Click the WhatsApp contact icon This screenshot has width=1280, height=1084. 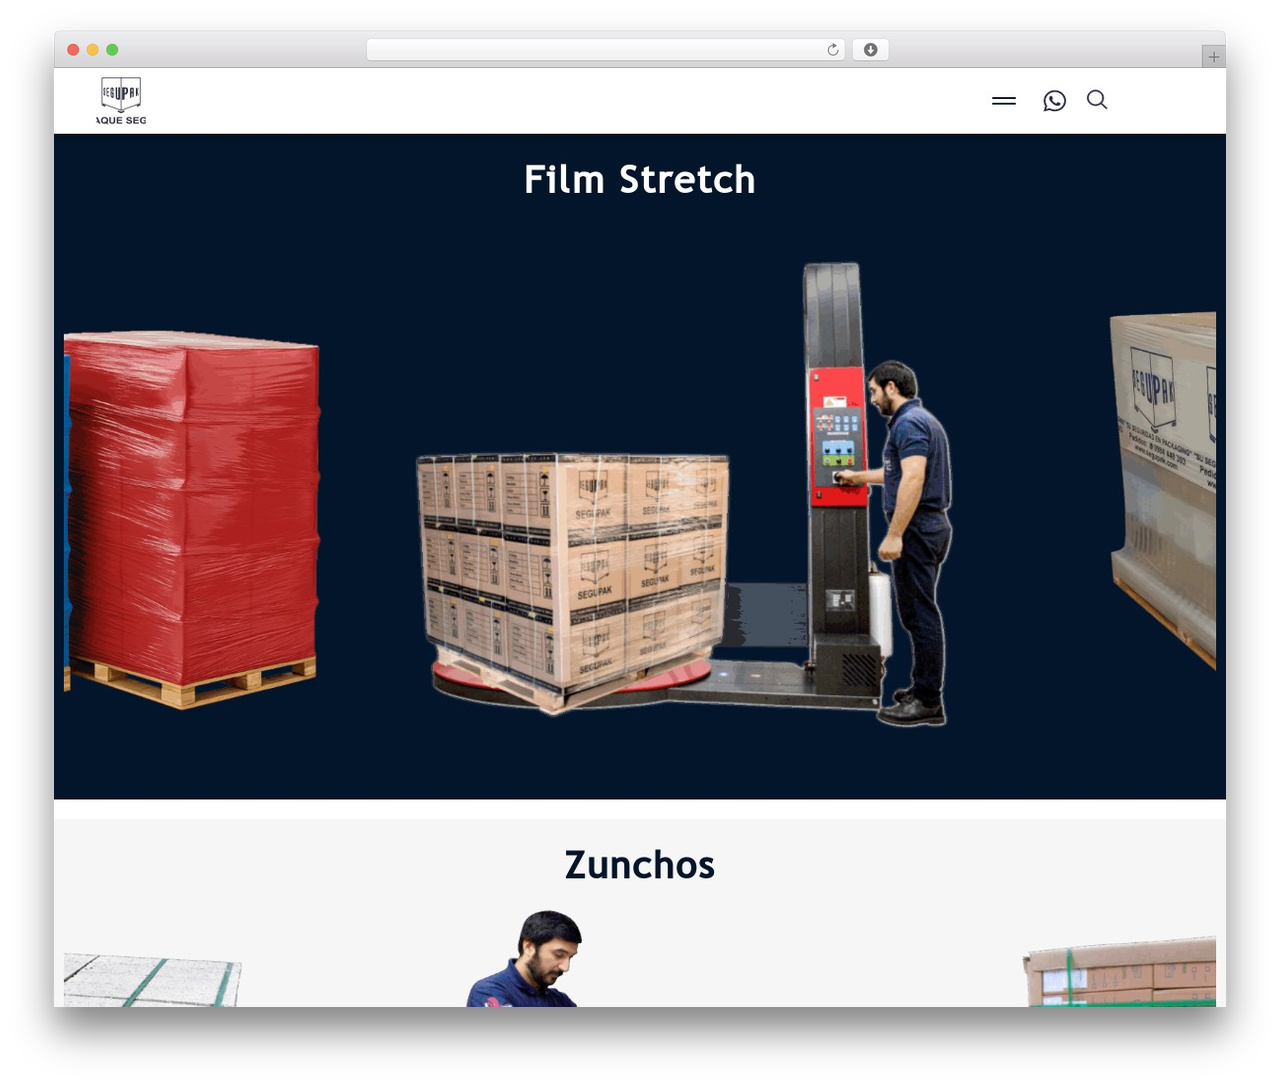tap(1054, 101)
